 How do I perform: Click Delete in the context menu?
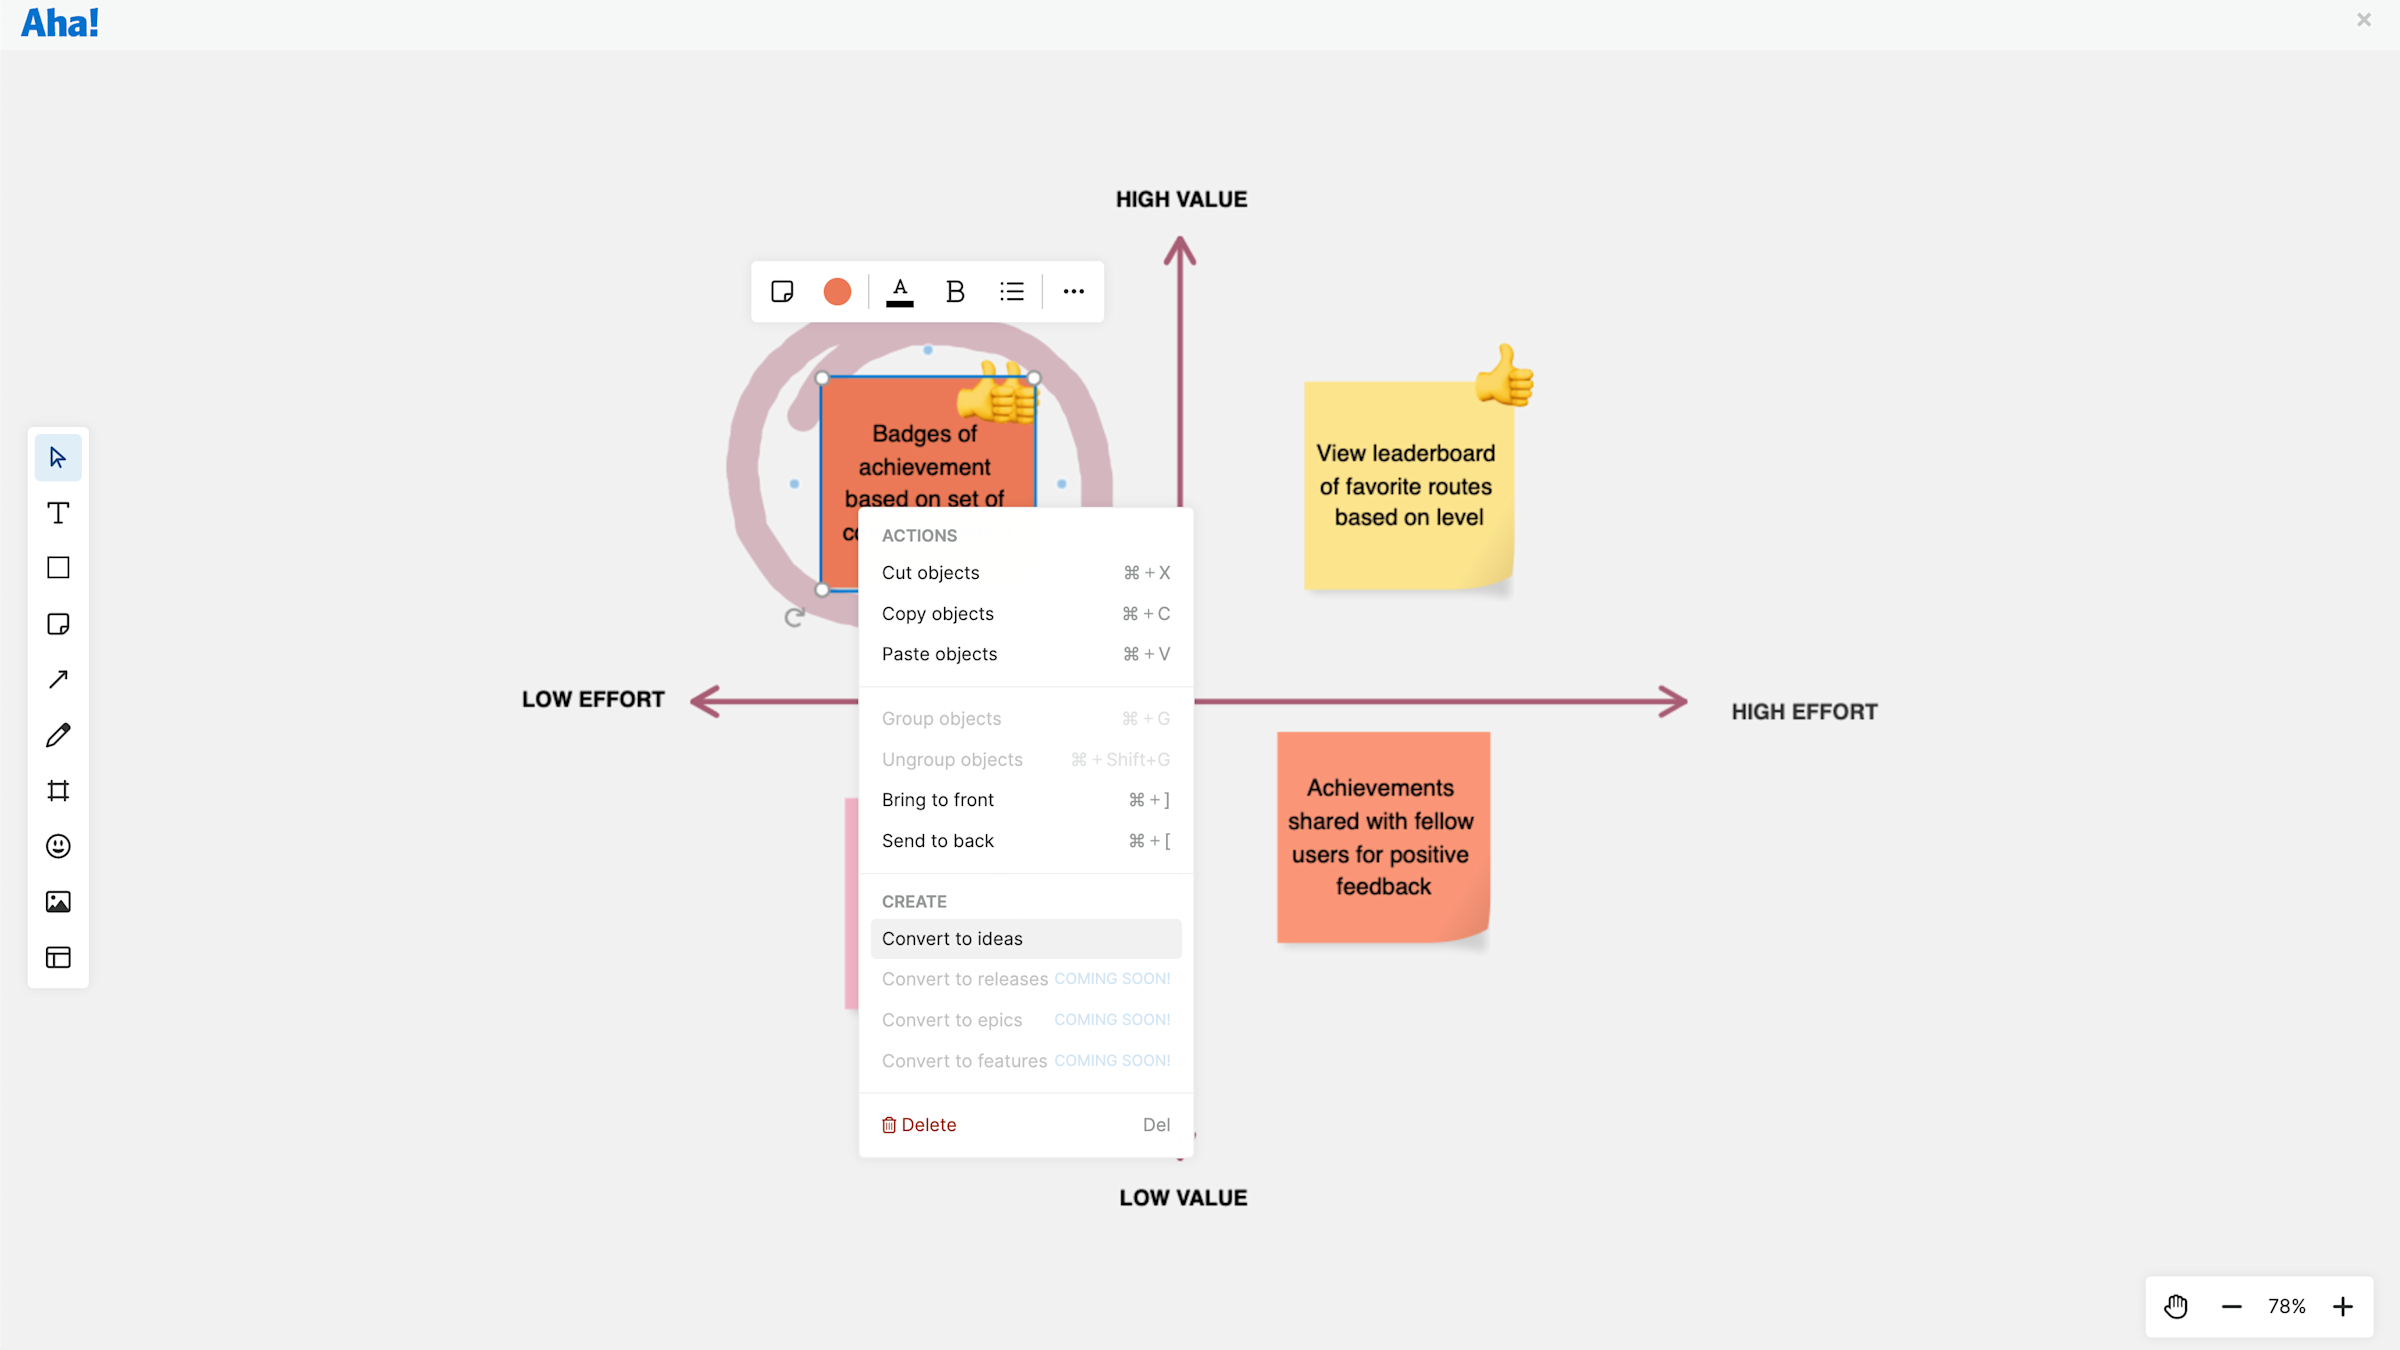928,1124
